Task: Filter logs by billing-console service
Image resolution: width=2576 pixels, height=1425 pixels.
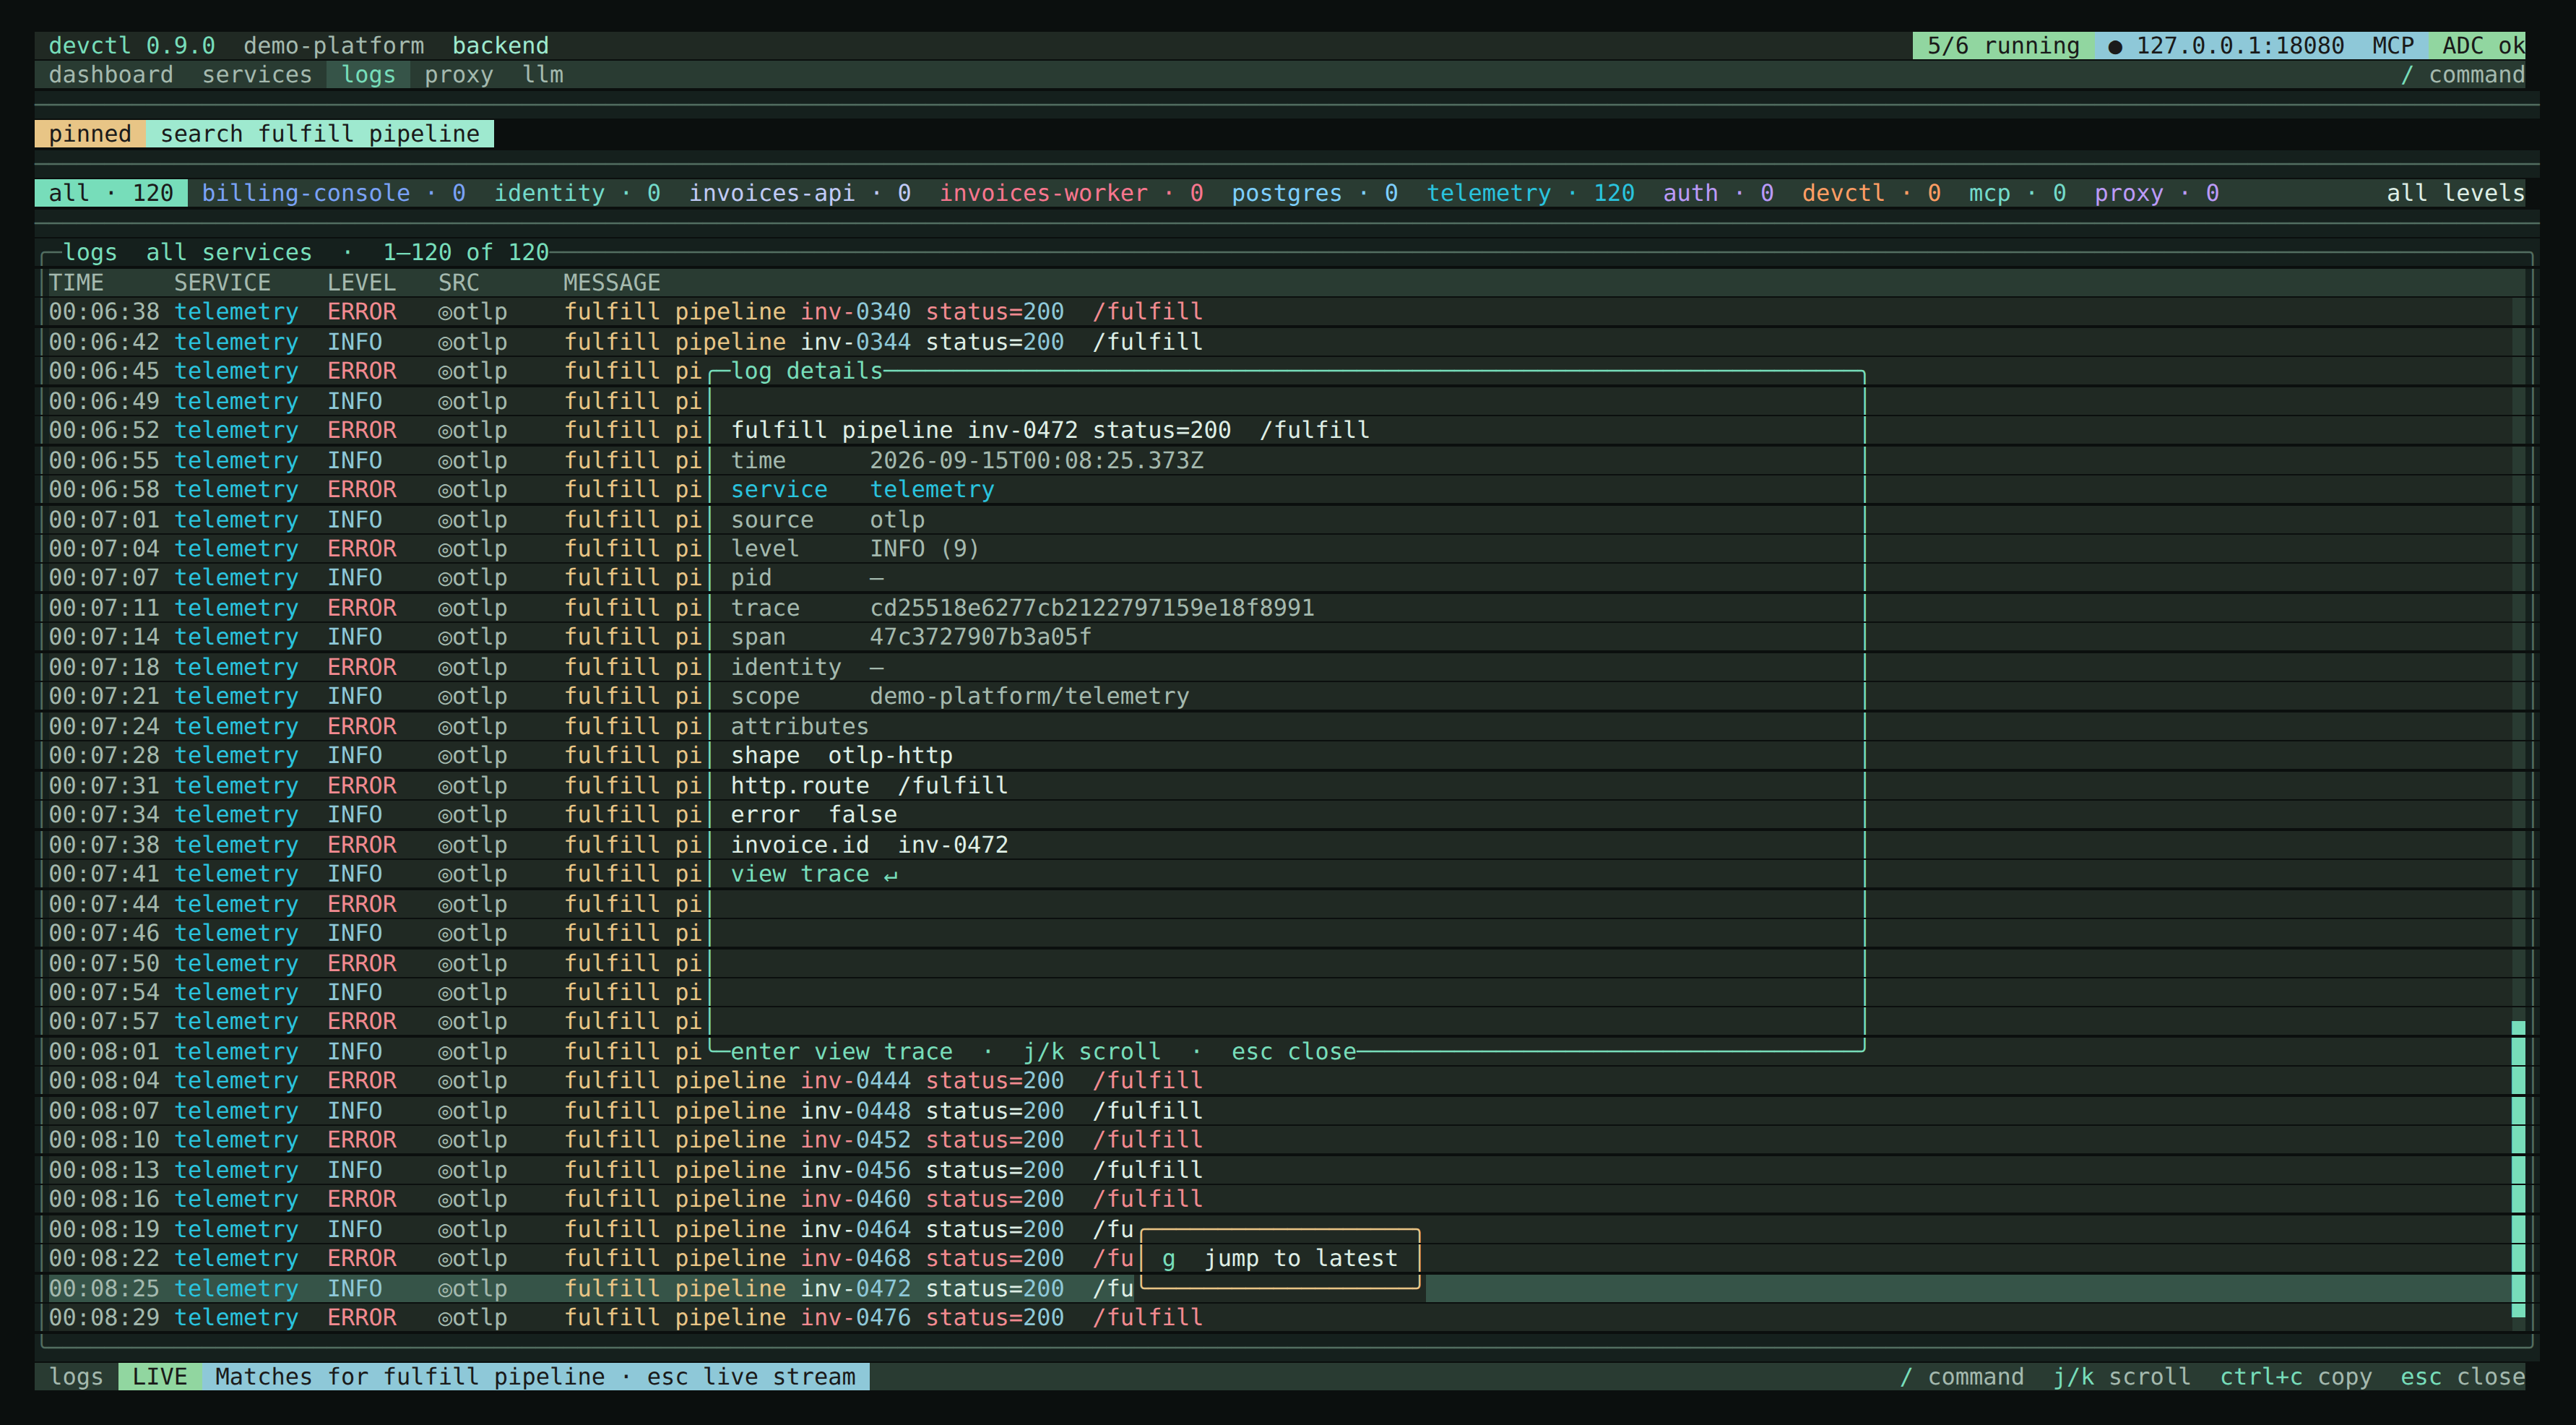Action: [x=333, y=193]
